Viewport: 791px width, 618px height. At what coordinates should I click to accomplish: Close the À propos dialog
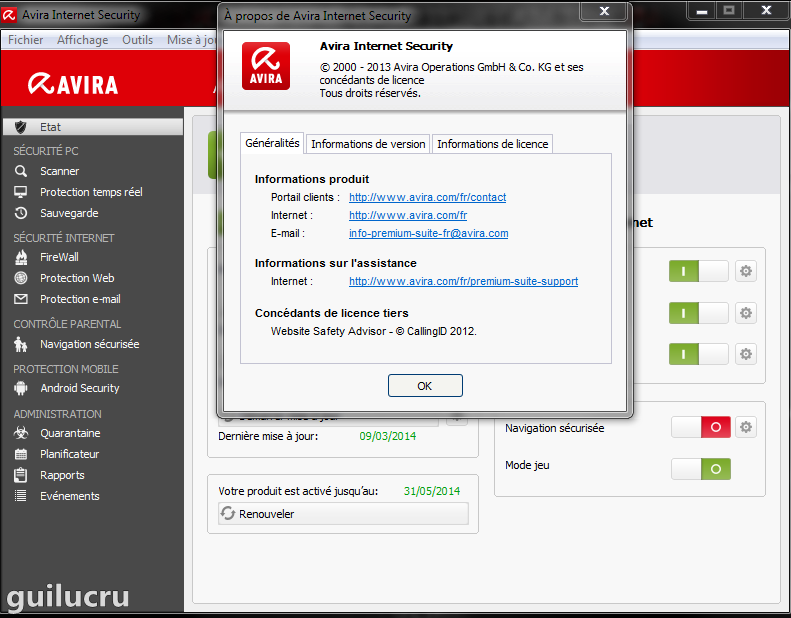(605, 11)
